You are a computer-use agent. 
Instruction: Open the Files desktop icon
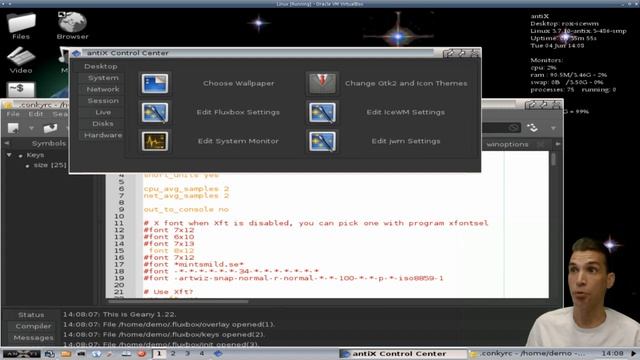point(21,26)
